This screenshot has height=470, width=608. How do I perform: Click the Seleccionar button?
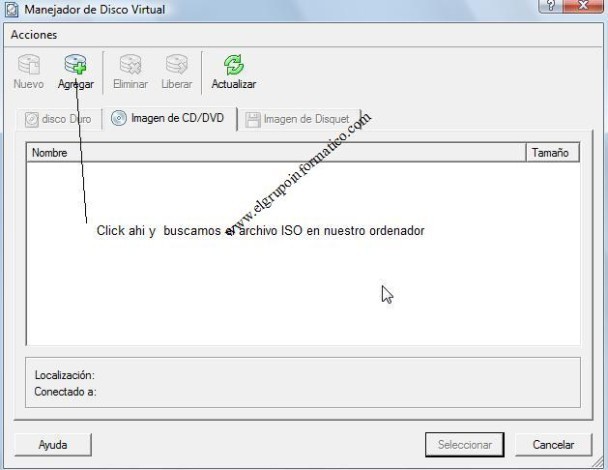(465, 444)
